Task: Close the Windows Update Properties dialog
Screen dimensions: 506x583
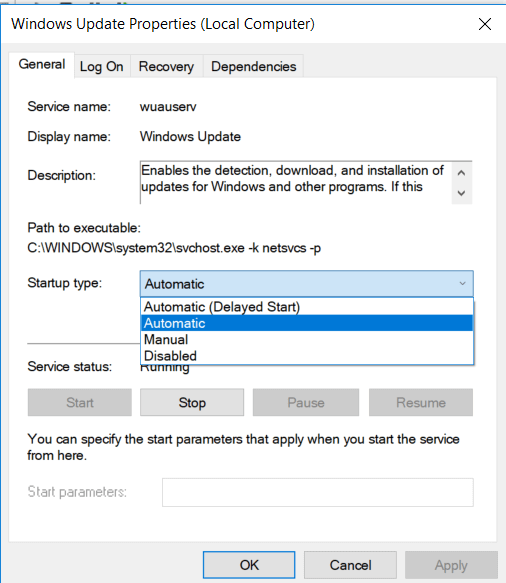Action: (485, 25)
